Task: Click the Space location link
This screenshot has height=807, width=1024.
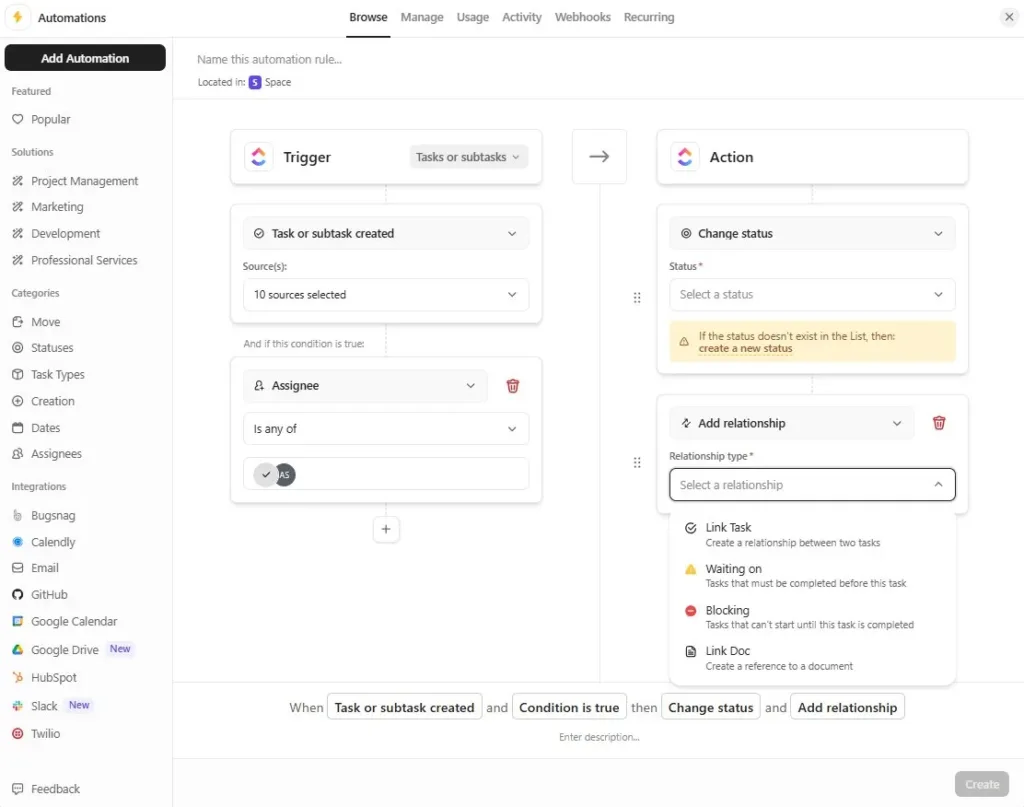Action: pyautogui.click(x=270, y=82)
